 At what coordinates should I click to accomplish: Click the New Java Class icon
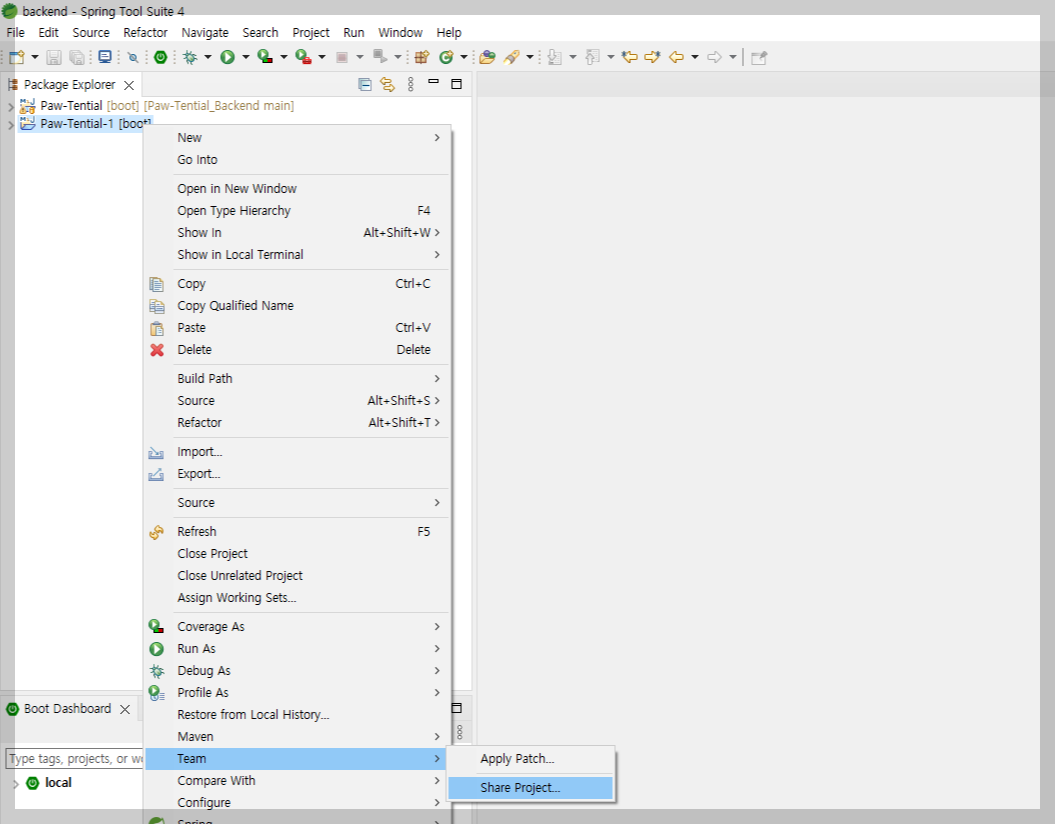[446, 58]
